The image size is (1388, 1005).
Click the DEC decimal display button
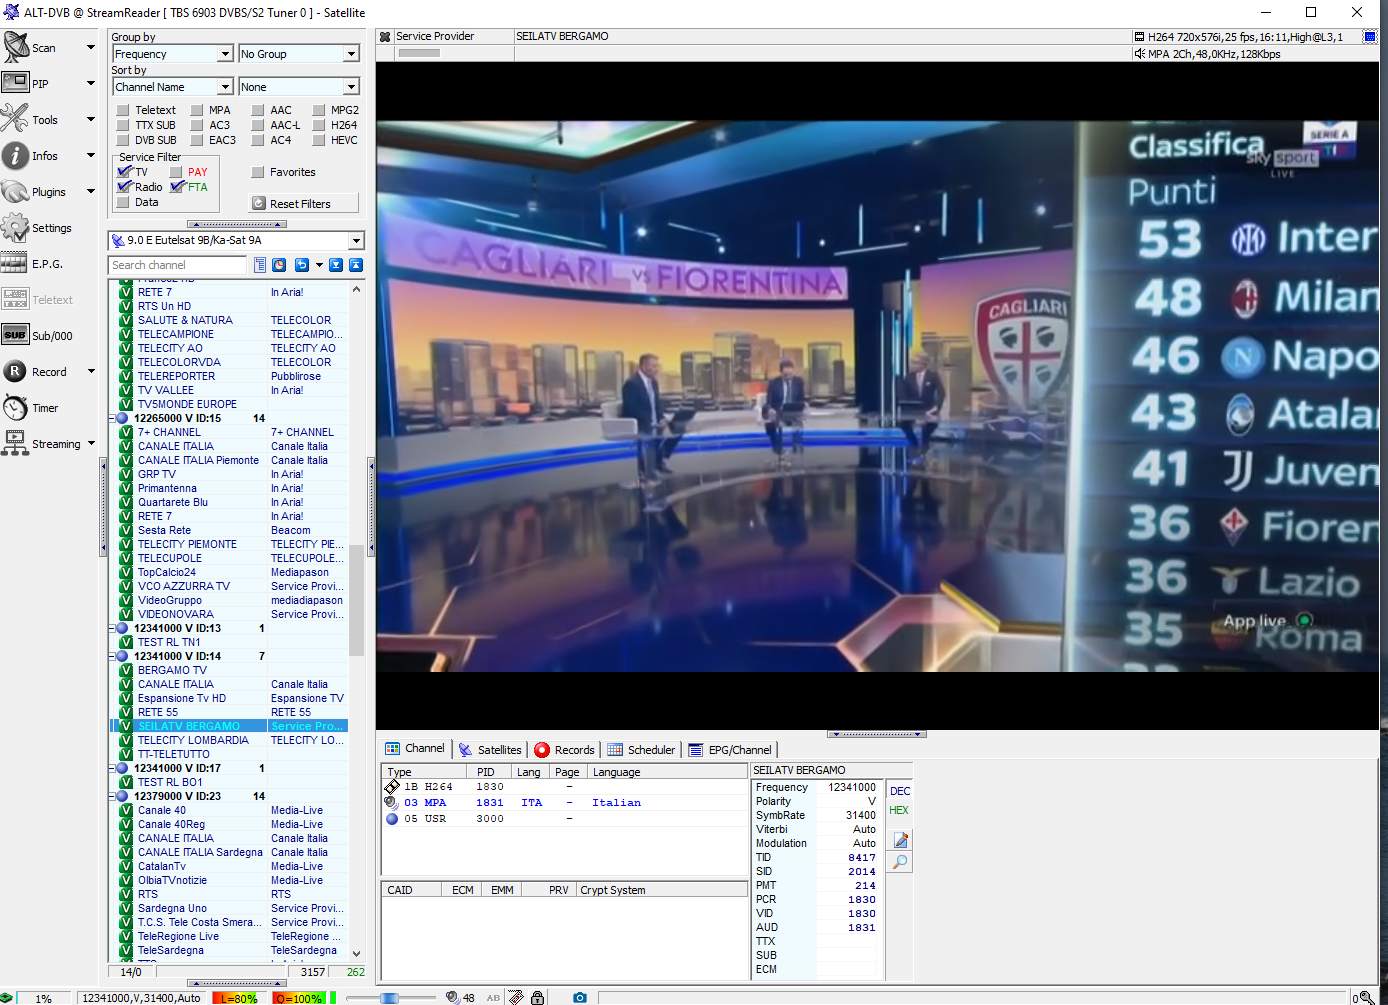900,791
